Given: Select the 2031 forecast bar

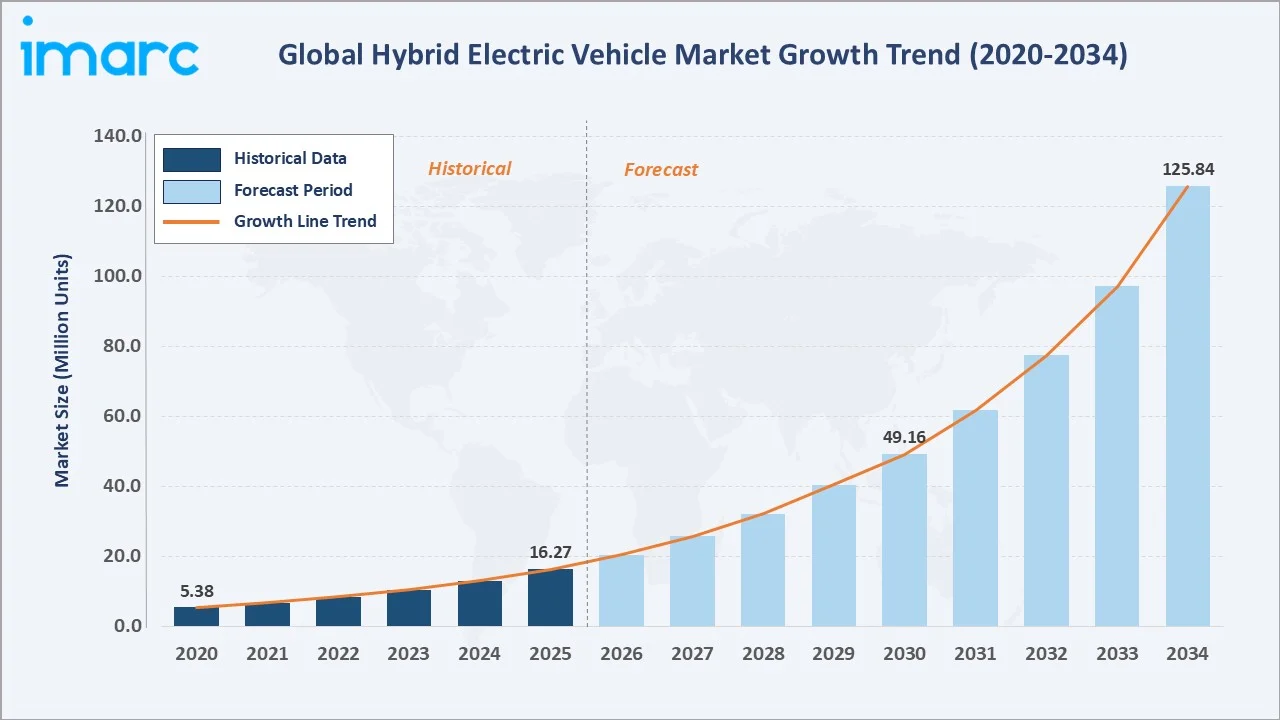Looking at the screenshot, I should click(x=975, y=519).
